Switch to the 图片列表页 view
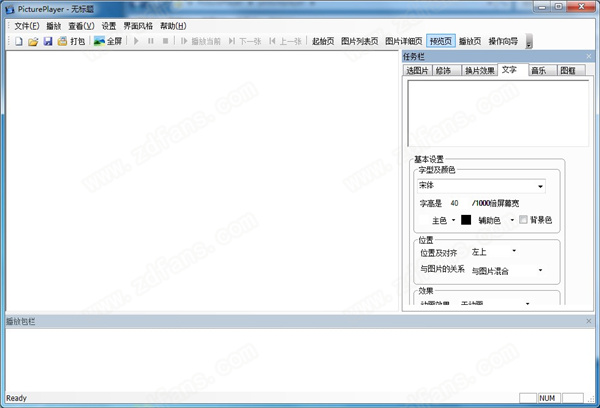The height and width of the screenshot is (408, 600). (359, 41)
